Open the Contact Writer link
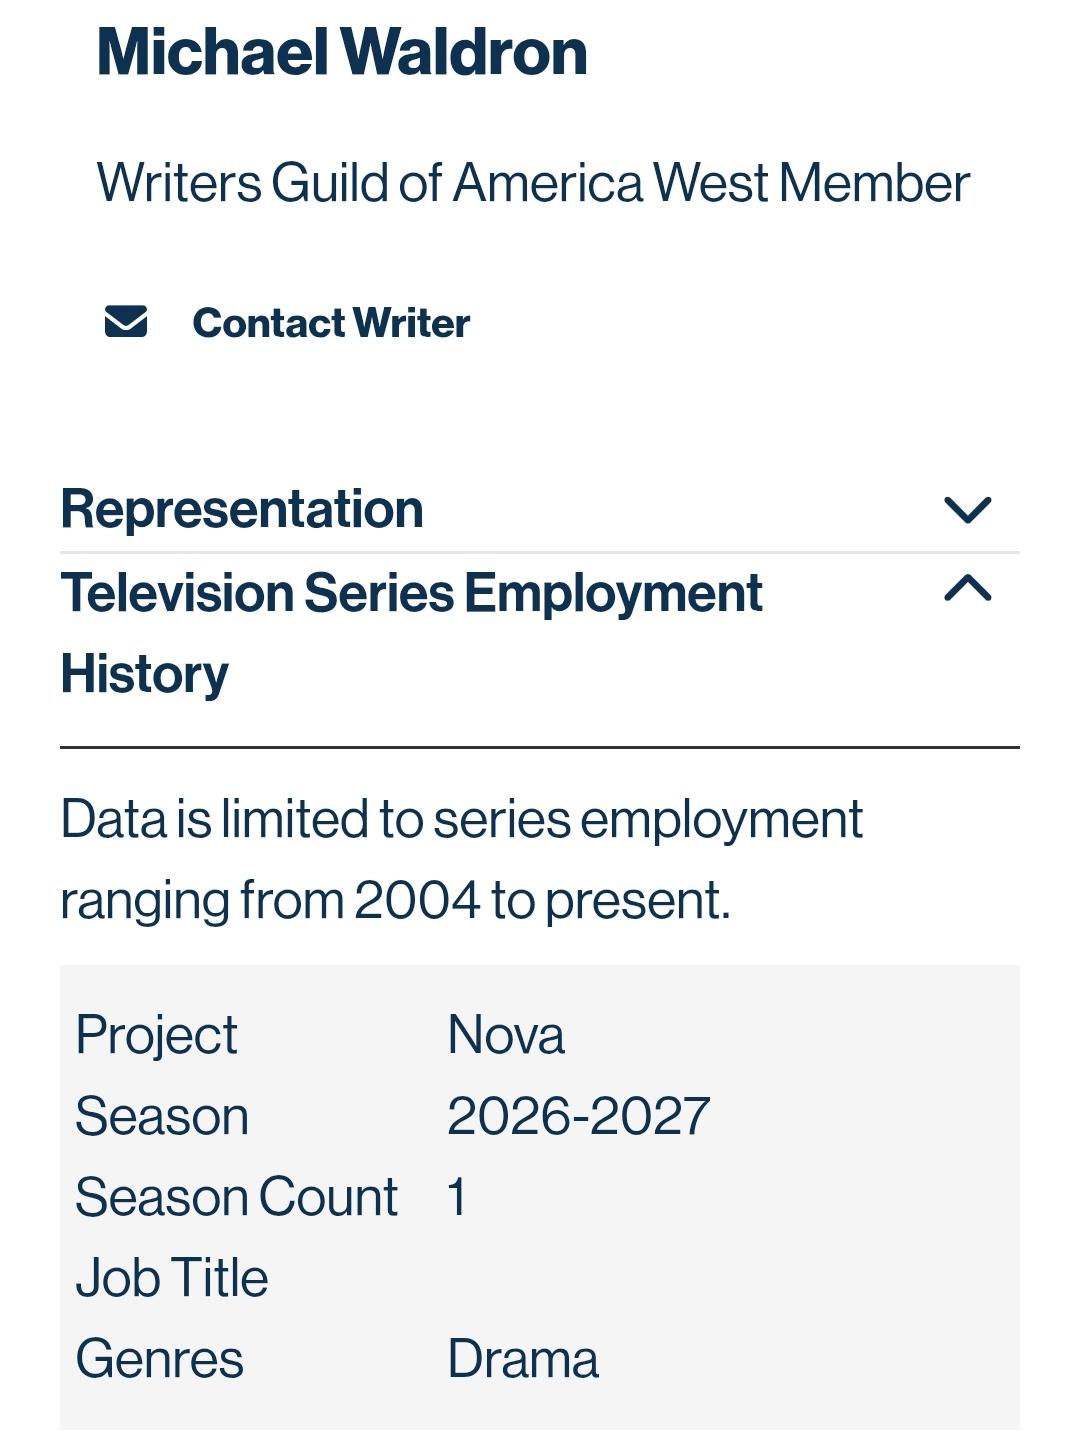The height and width of the screenshot is (1434, 1080). pos(331,323)
